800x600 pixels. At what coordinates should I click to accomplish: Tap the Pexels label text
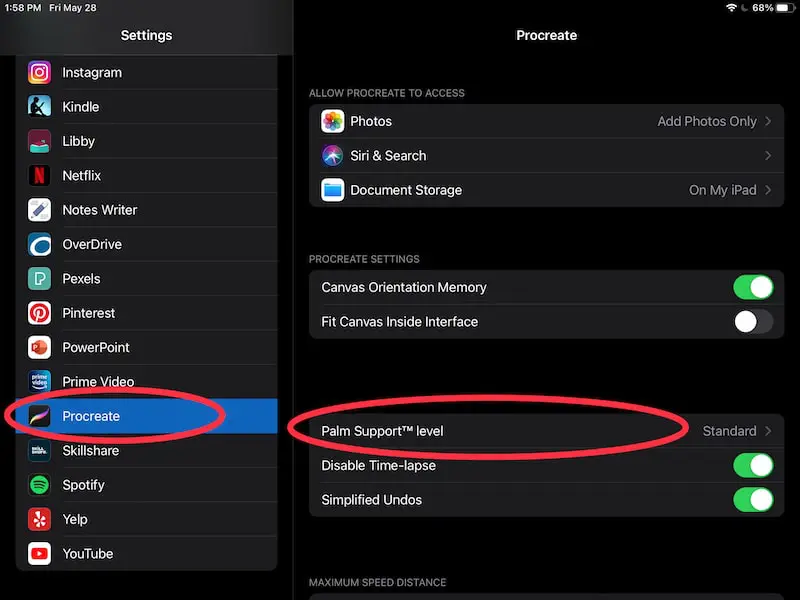click(81, 279)
